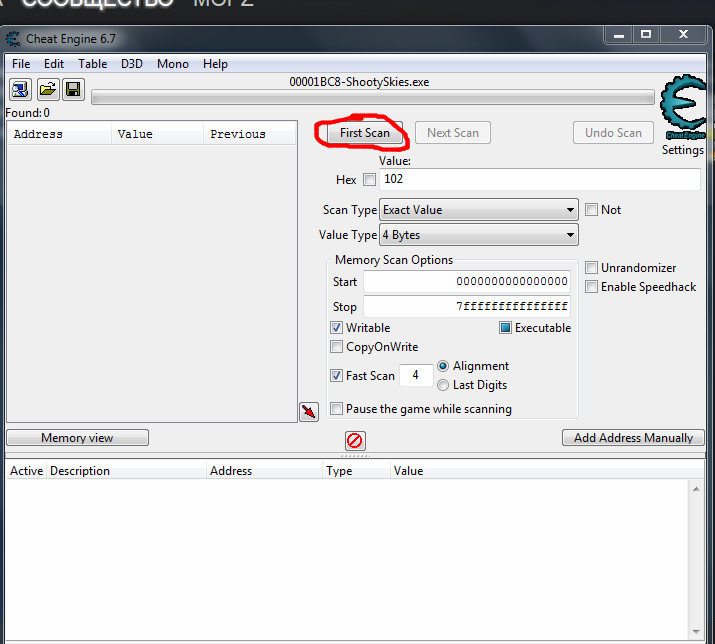Select the Last Digits radio button
The image size is (715, 644).
pos(443,385)
